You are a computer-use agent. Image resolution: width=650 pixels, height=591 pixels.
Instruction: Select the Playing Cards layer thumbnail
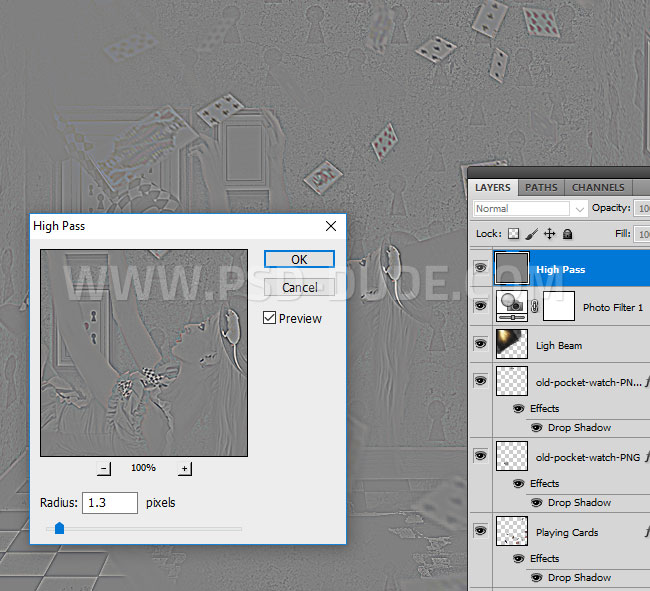point(512,530)
